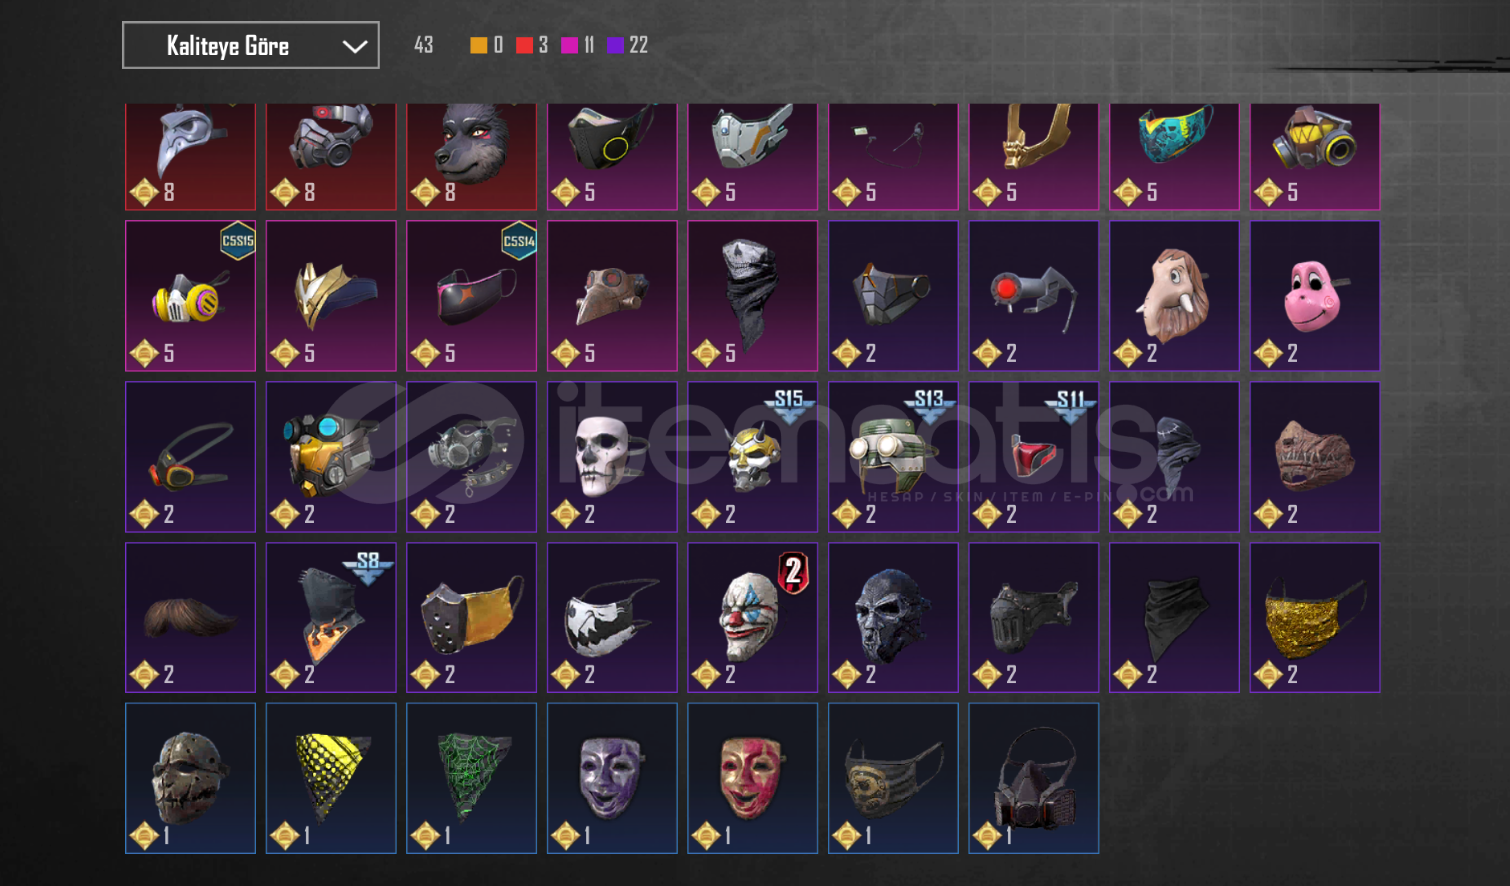Choose the brown mustache item
Screen dimensions: 1510x886
coord(190,618)
